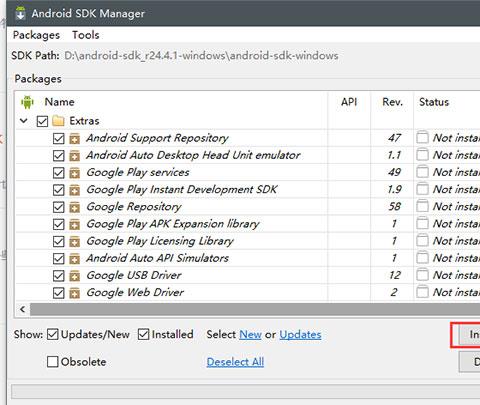Screen dimensions: 480x405
Task: Click status icon in Android Auto API Simulators row
Action: click(x=422, y=258)
